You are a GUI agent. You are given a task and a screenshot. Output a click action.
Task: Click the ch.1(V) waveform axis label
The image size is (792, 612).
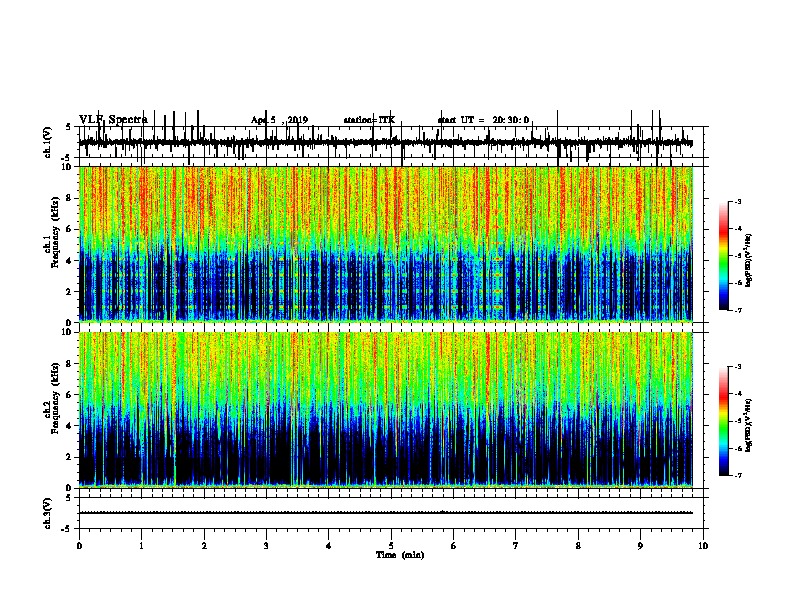48,142
